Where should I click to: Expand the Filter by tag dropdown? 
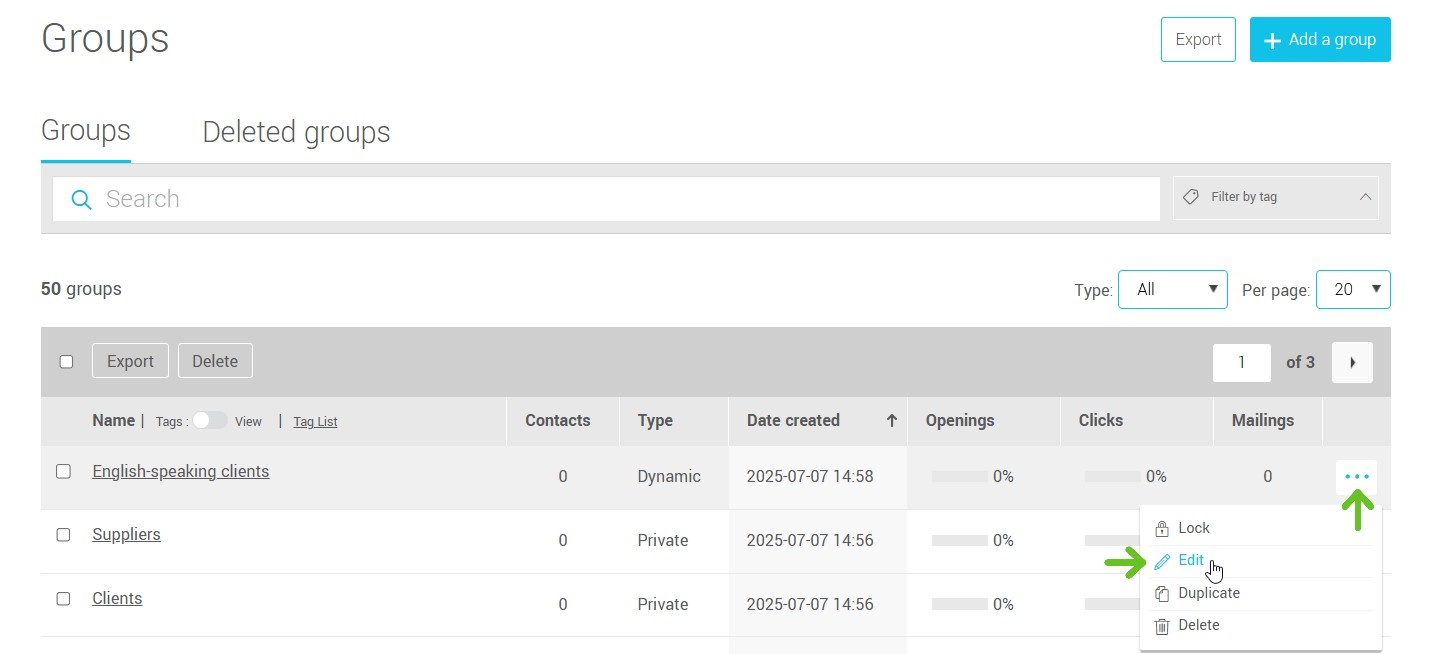(1275, 198)
